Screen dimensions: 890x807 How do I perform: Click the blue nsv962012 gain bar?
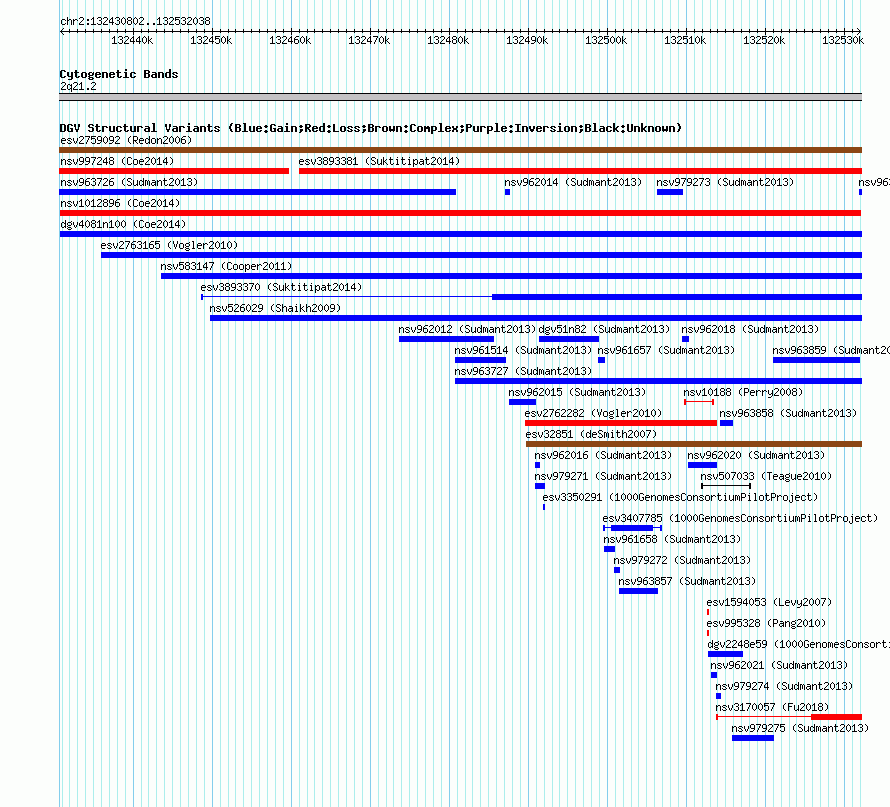point(446,339)
